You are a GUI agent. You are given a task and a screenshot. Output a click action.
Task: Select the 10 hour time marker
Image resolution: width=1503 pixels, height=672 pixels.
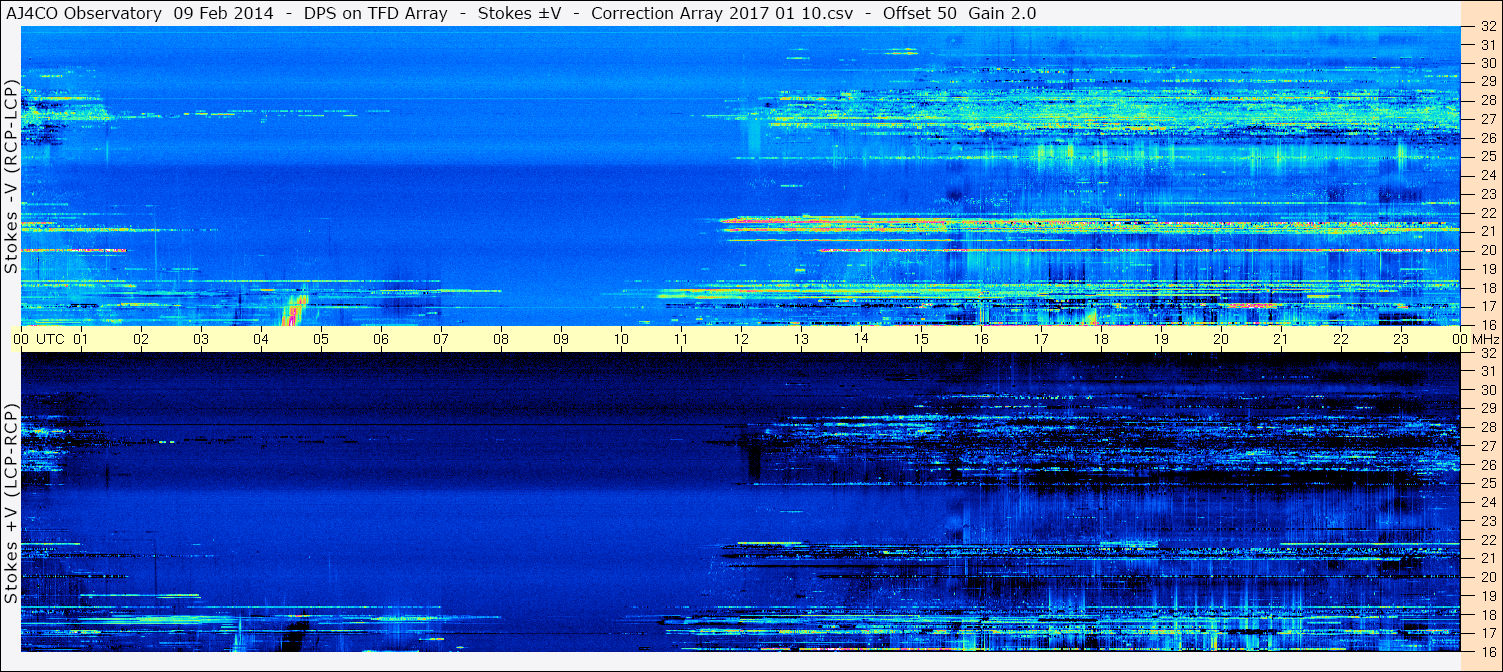[x=621, y=339]
